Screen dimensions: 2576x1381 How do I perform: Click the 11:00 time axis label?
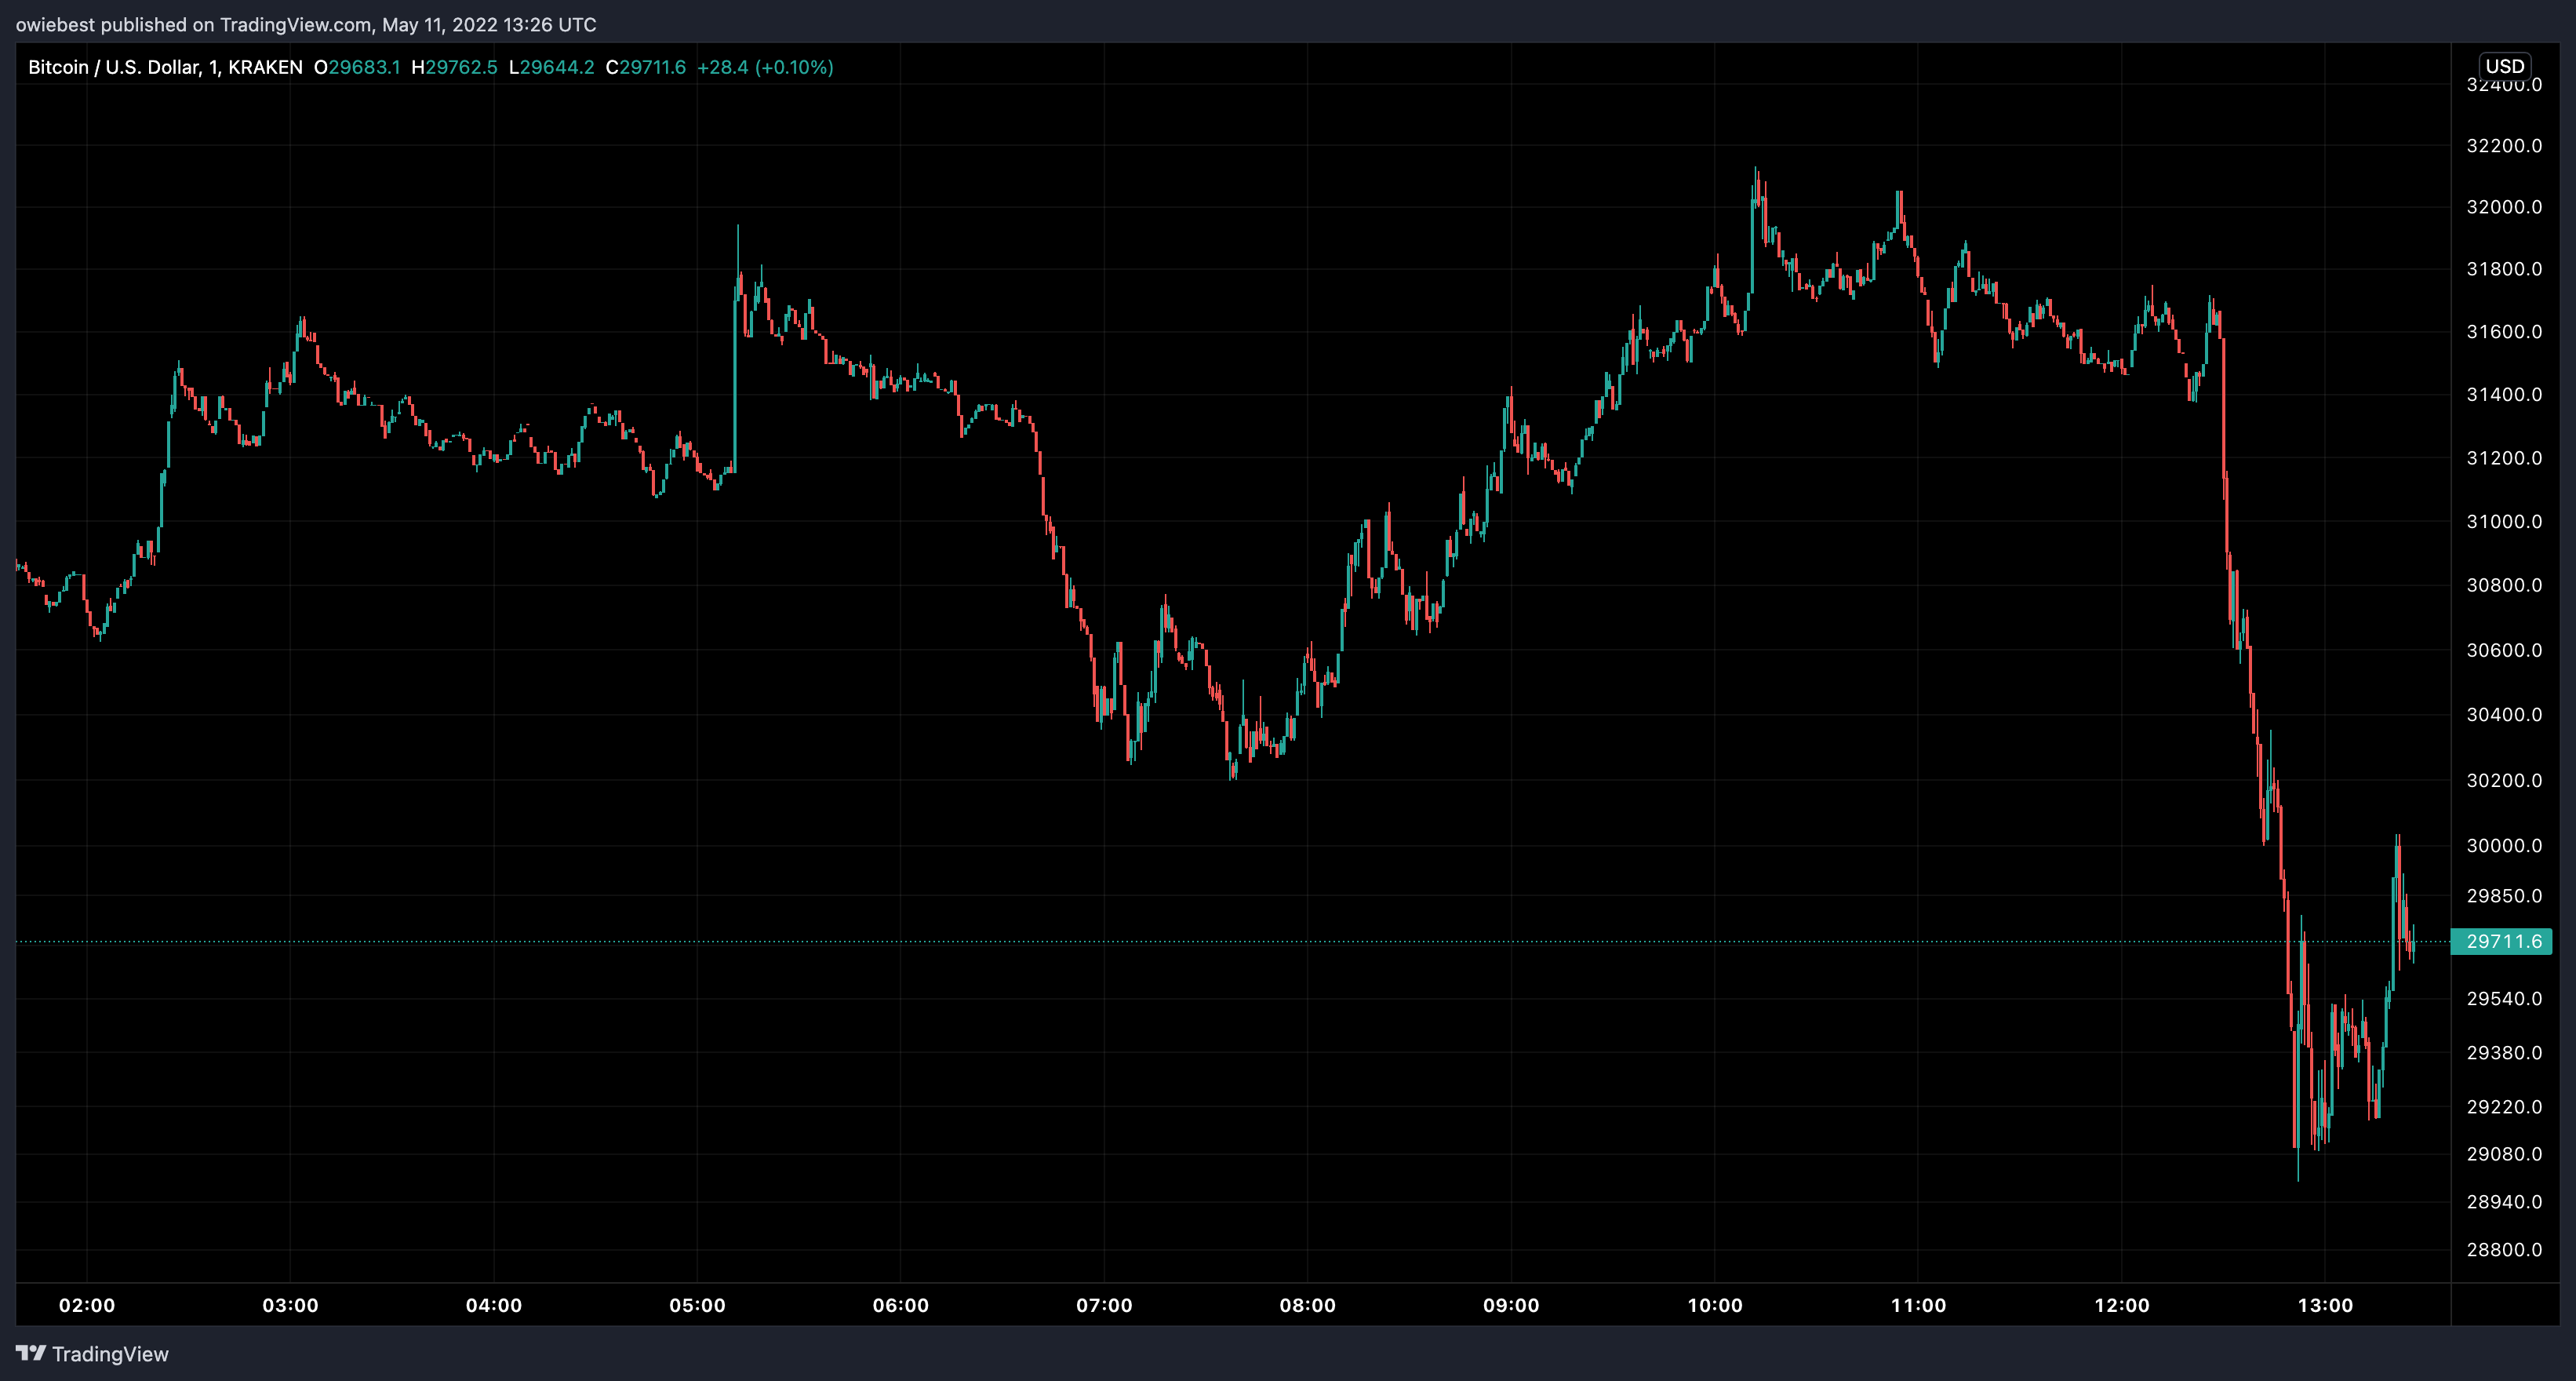tap(1918, 1305)
